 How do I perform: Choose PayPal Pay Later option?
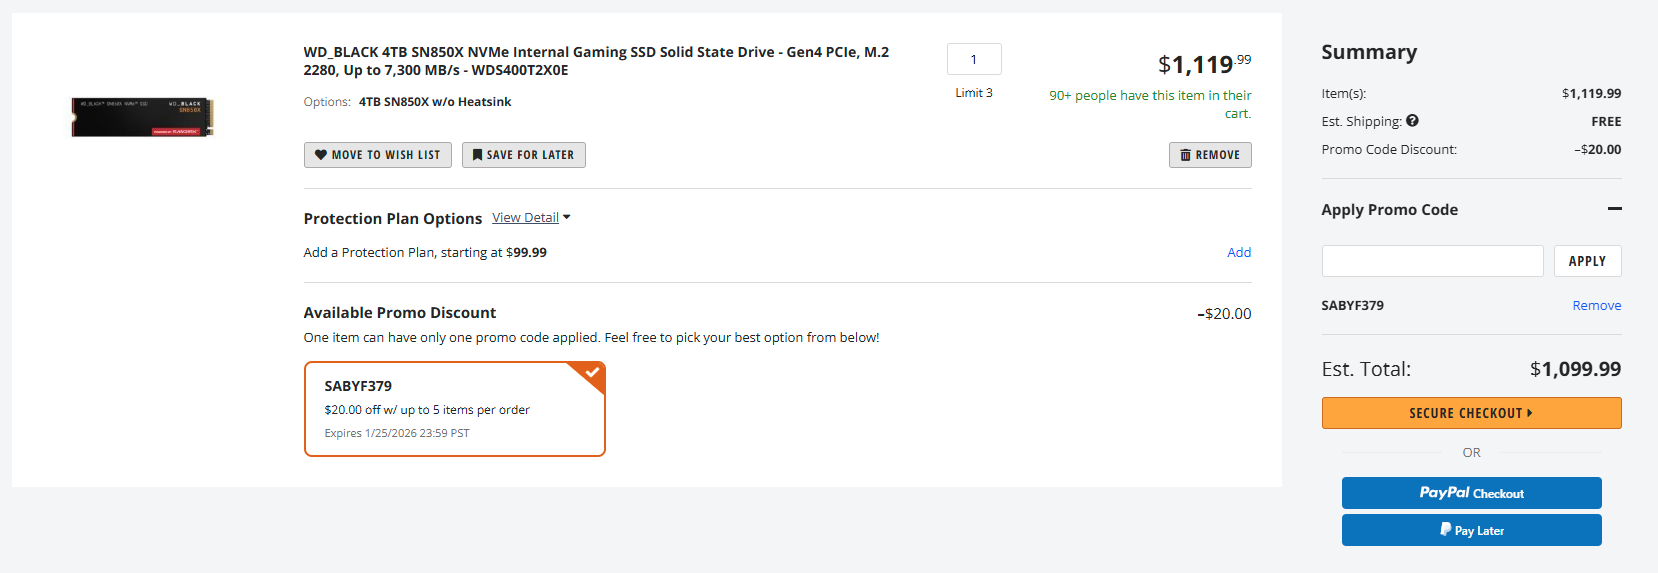[x=1471, y=530]
